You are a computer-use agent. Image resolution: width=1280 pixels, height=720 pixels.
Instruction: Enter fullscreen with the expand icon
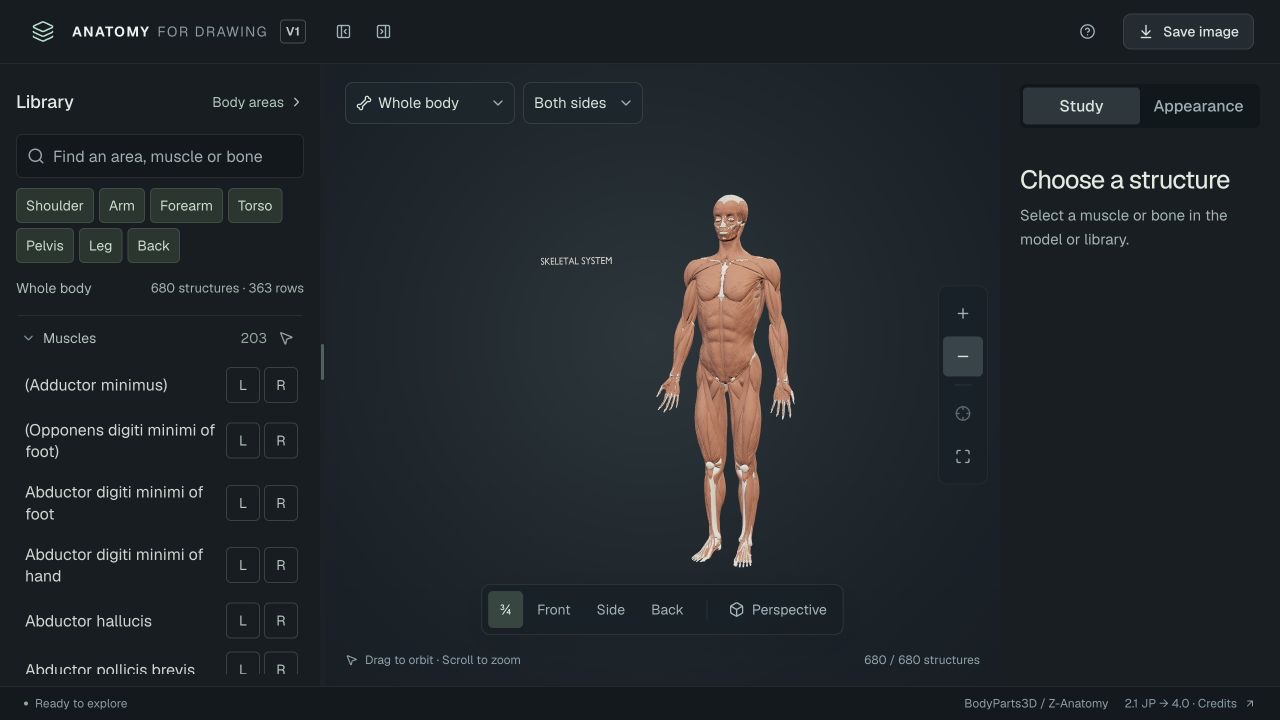pyautogui.click(x=963, y=457)
